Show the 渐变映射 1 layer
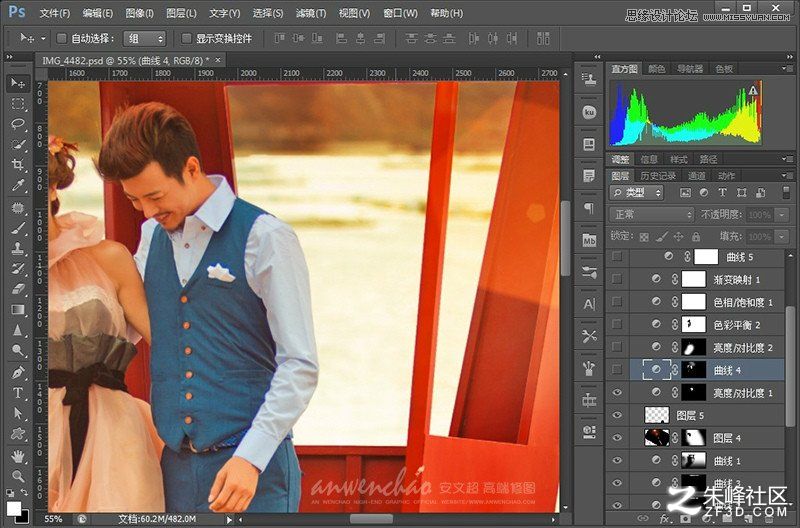The image size is (800, 528). [x=617, y=279]
